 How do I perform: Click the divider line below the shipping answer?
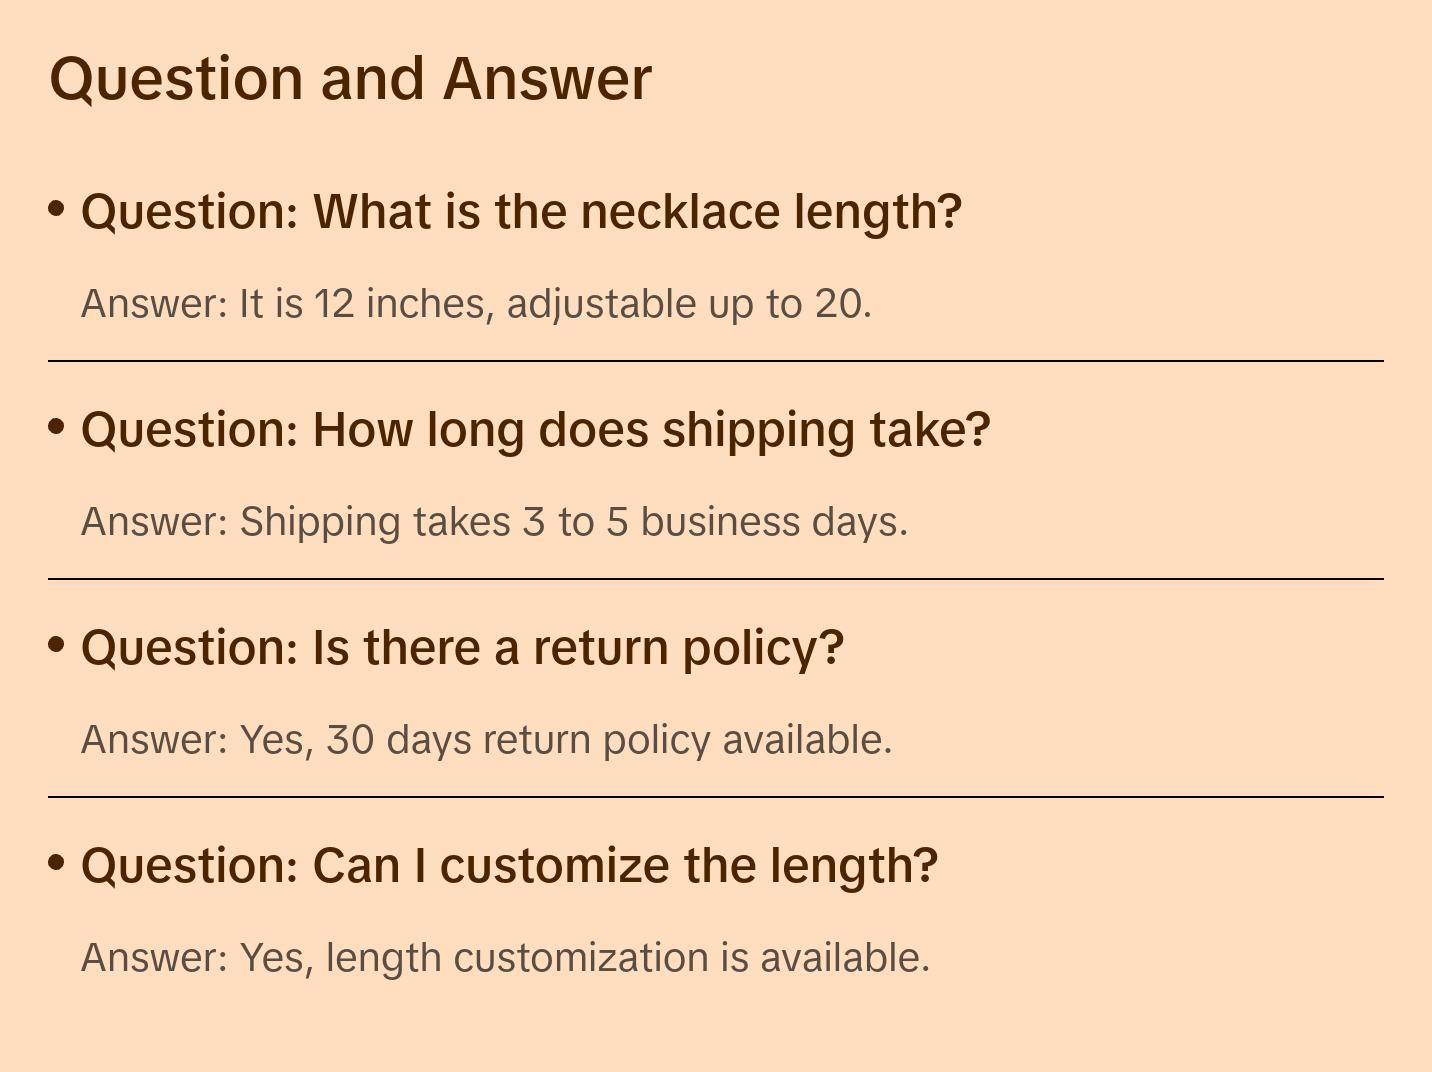[716, 579]
